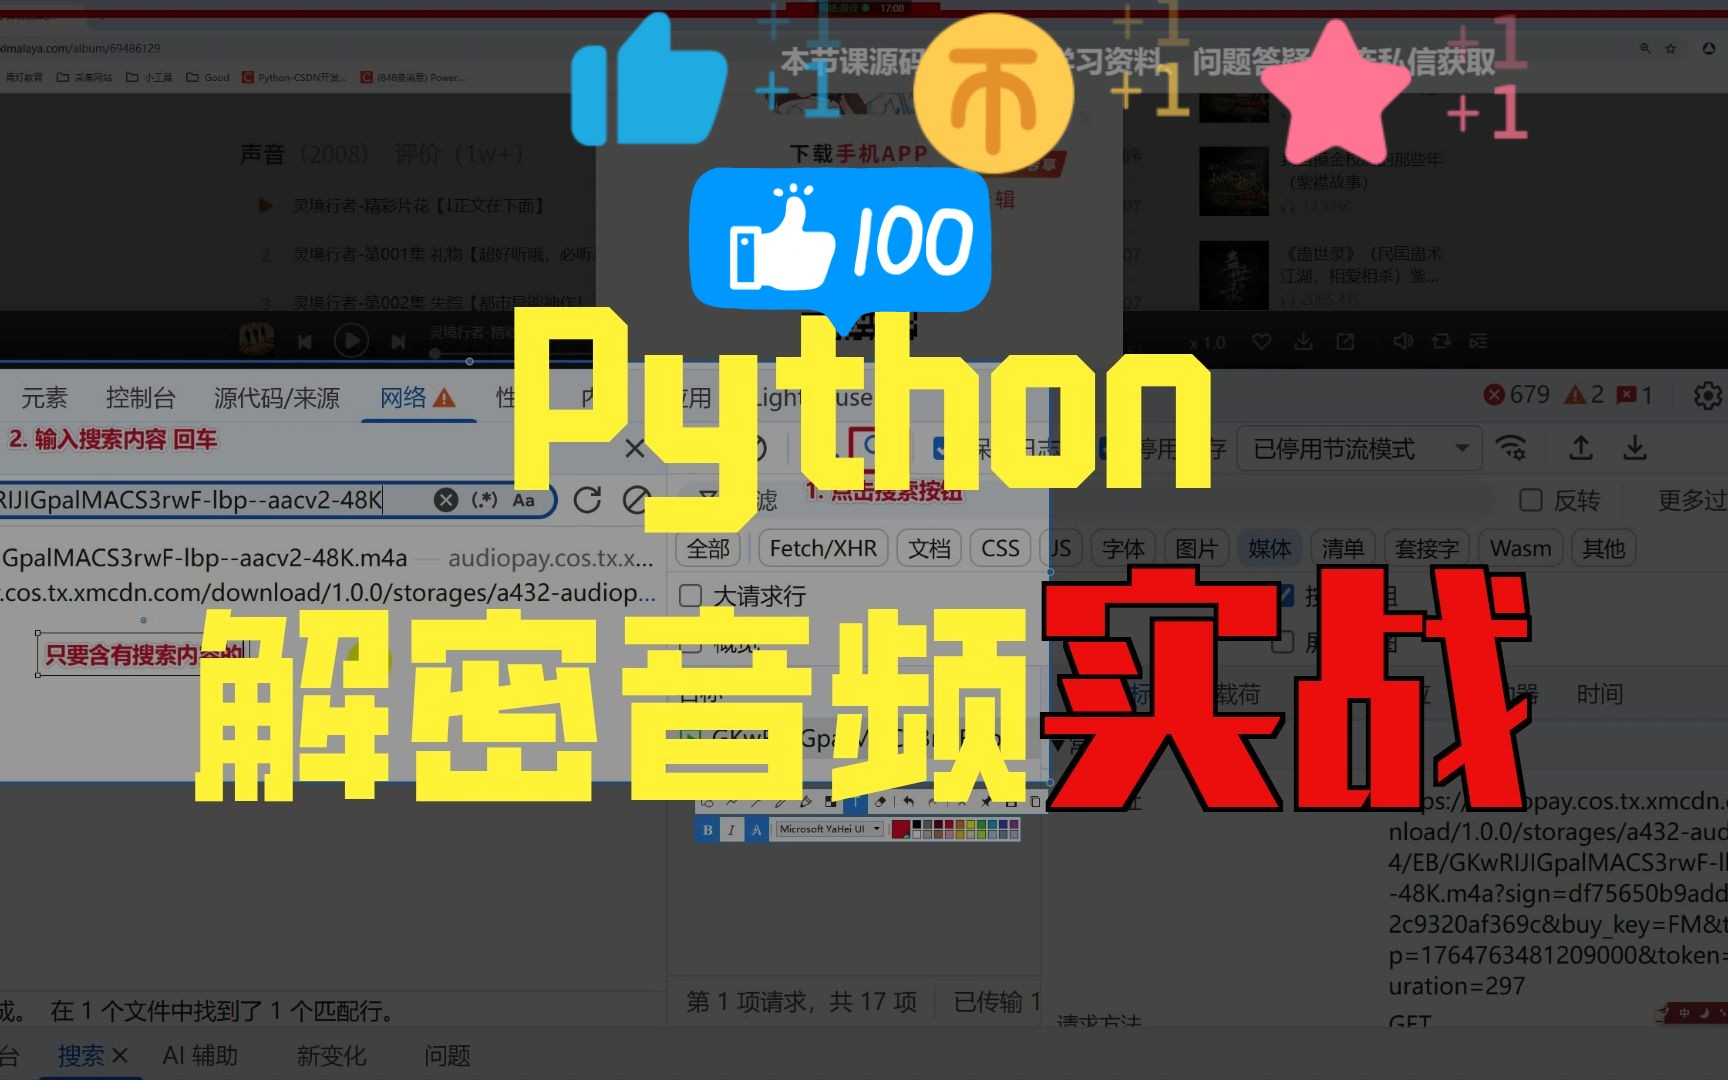Click the import HAR upload icon

tap(1581, 448)
